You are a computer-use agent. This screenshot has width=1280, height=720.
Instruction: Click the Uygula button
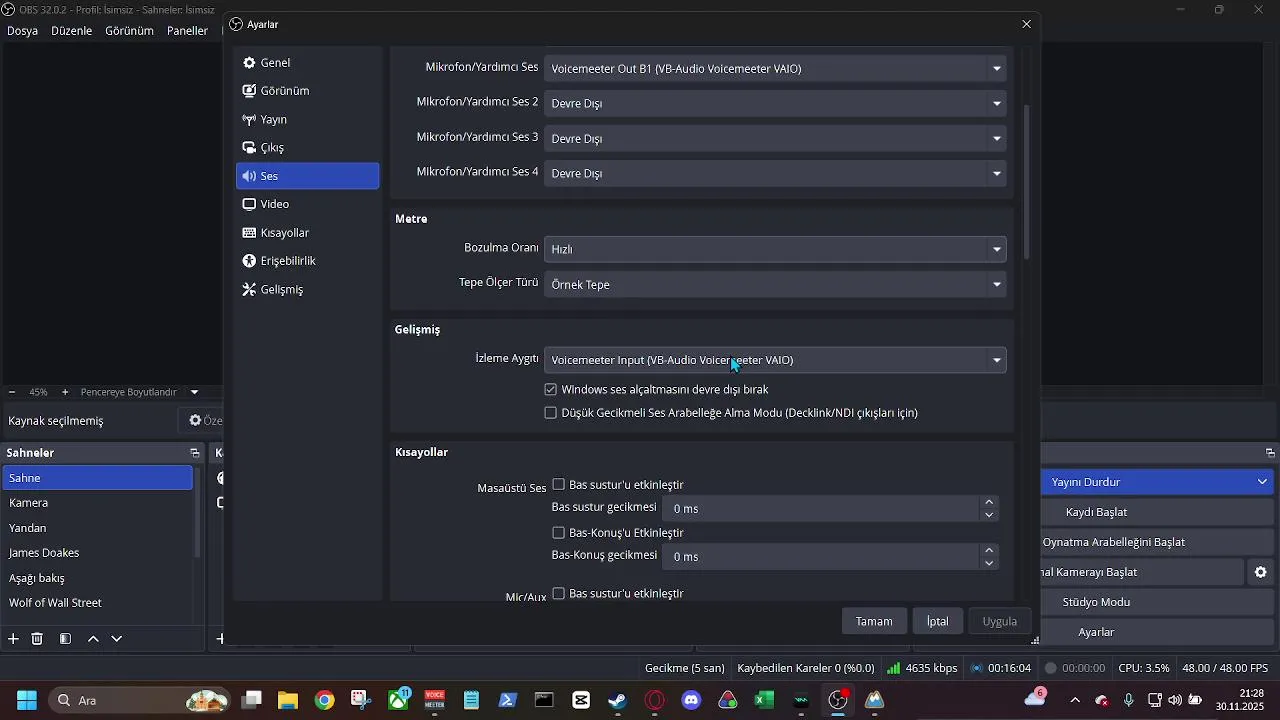click(x=1000, y=621)
